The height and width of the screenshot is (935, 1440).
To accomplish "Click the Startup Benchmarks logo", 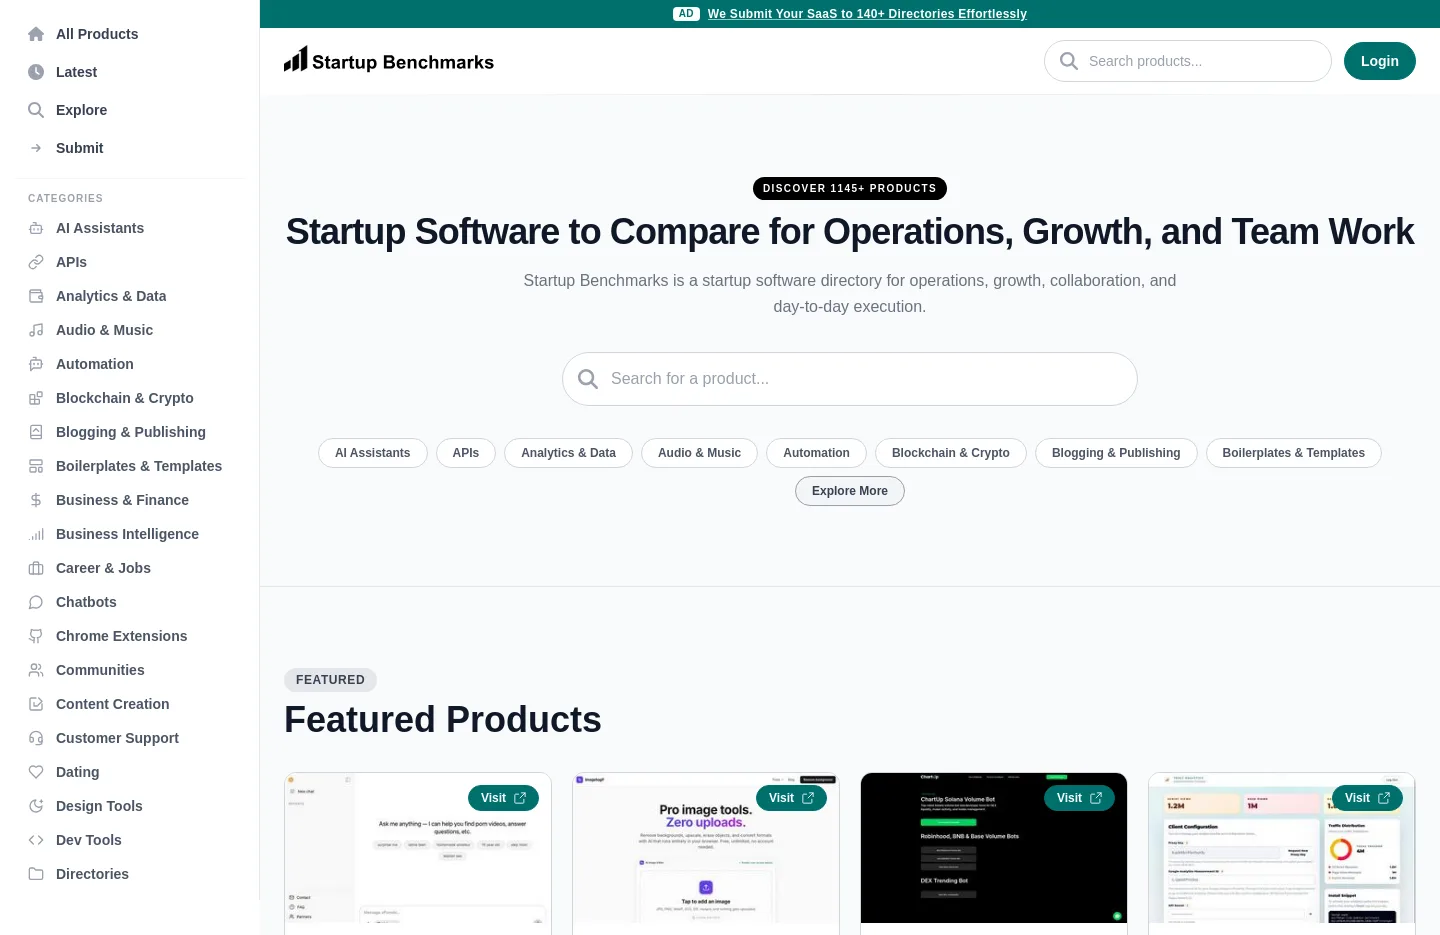I will click(389, 61).
